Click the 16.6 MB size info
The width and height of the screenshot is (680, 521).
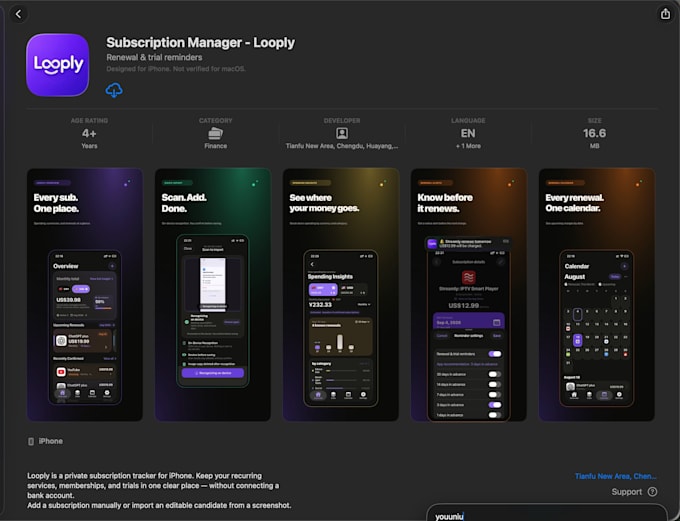[594, 133]
